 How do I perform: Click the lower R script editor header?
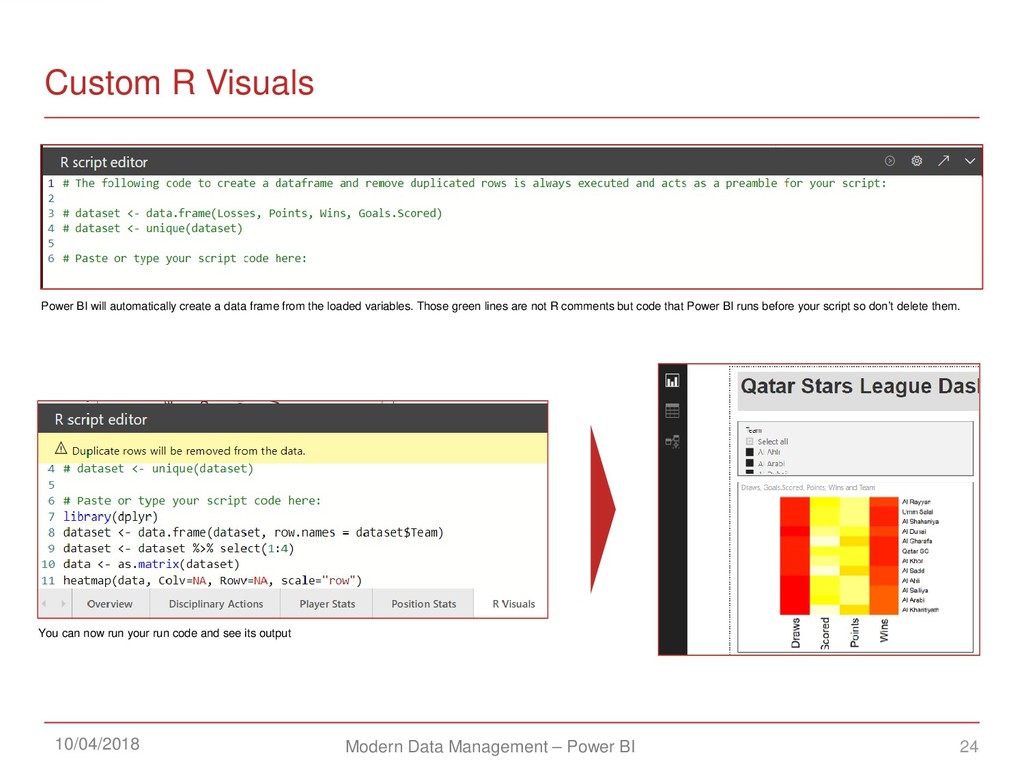tap(293, 419)
